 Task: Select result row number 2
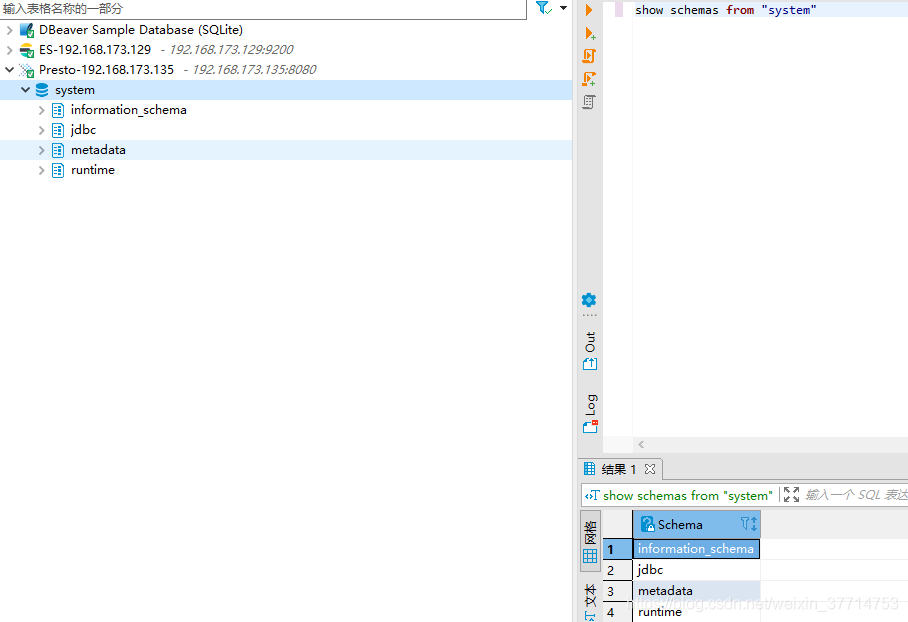click(617, 570)
